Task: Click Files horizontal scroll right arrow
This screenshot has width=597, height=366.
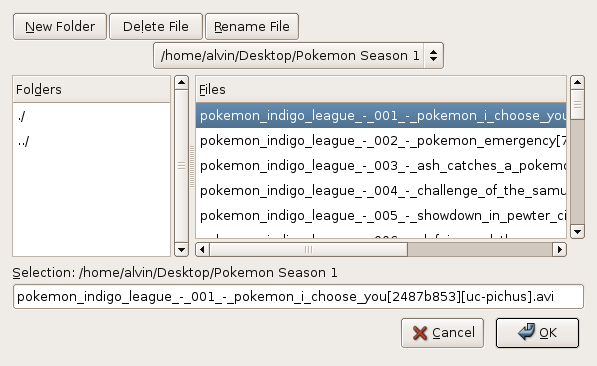Action: (559, 249)
